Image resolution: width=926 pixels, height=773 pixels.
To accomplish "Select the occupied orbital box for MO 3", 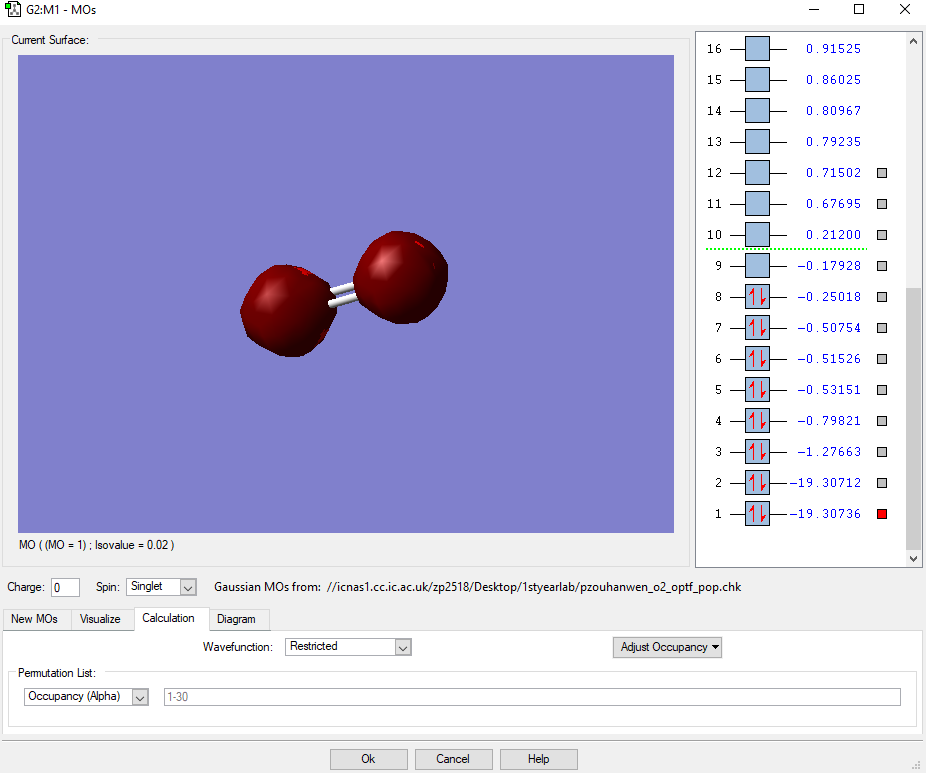I will pyautogui.click(x=757, y=452).
